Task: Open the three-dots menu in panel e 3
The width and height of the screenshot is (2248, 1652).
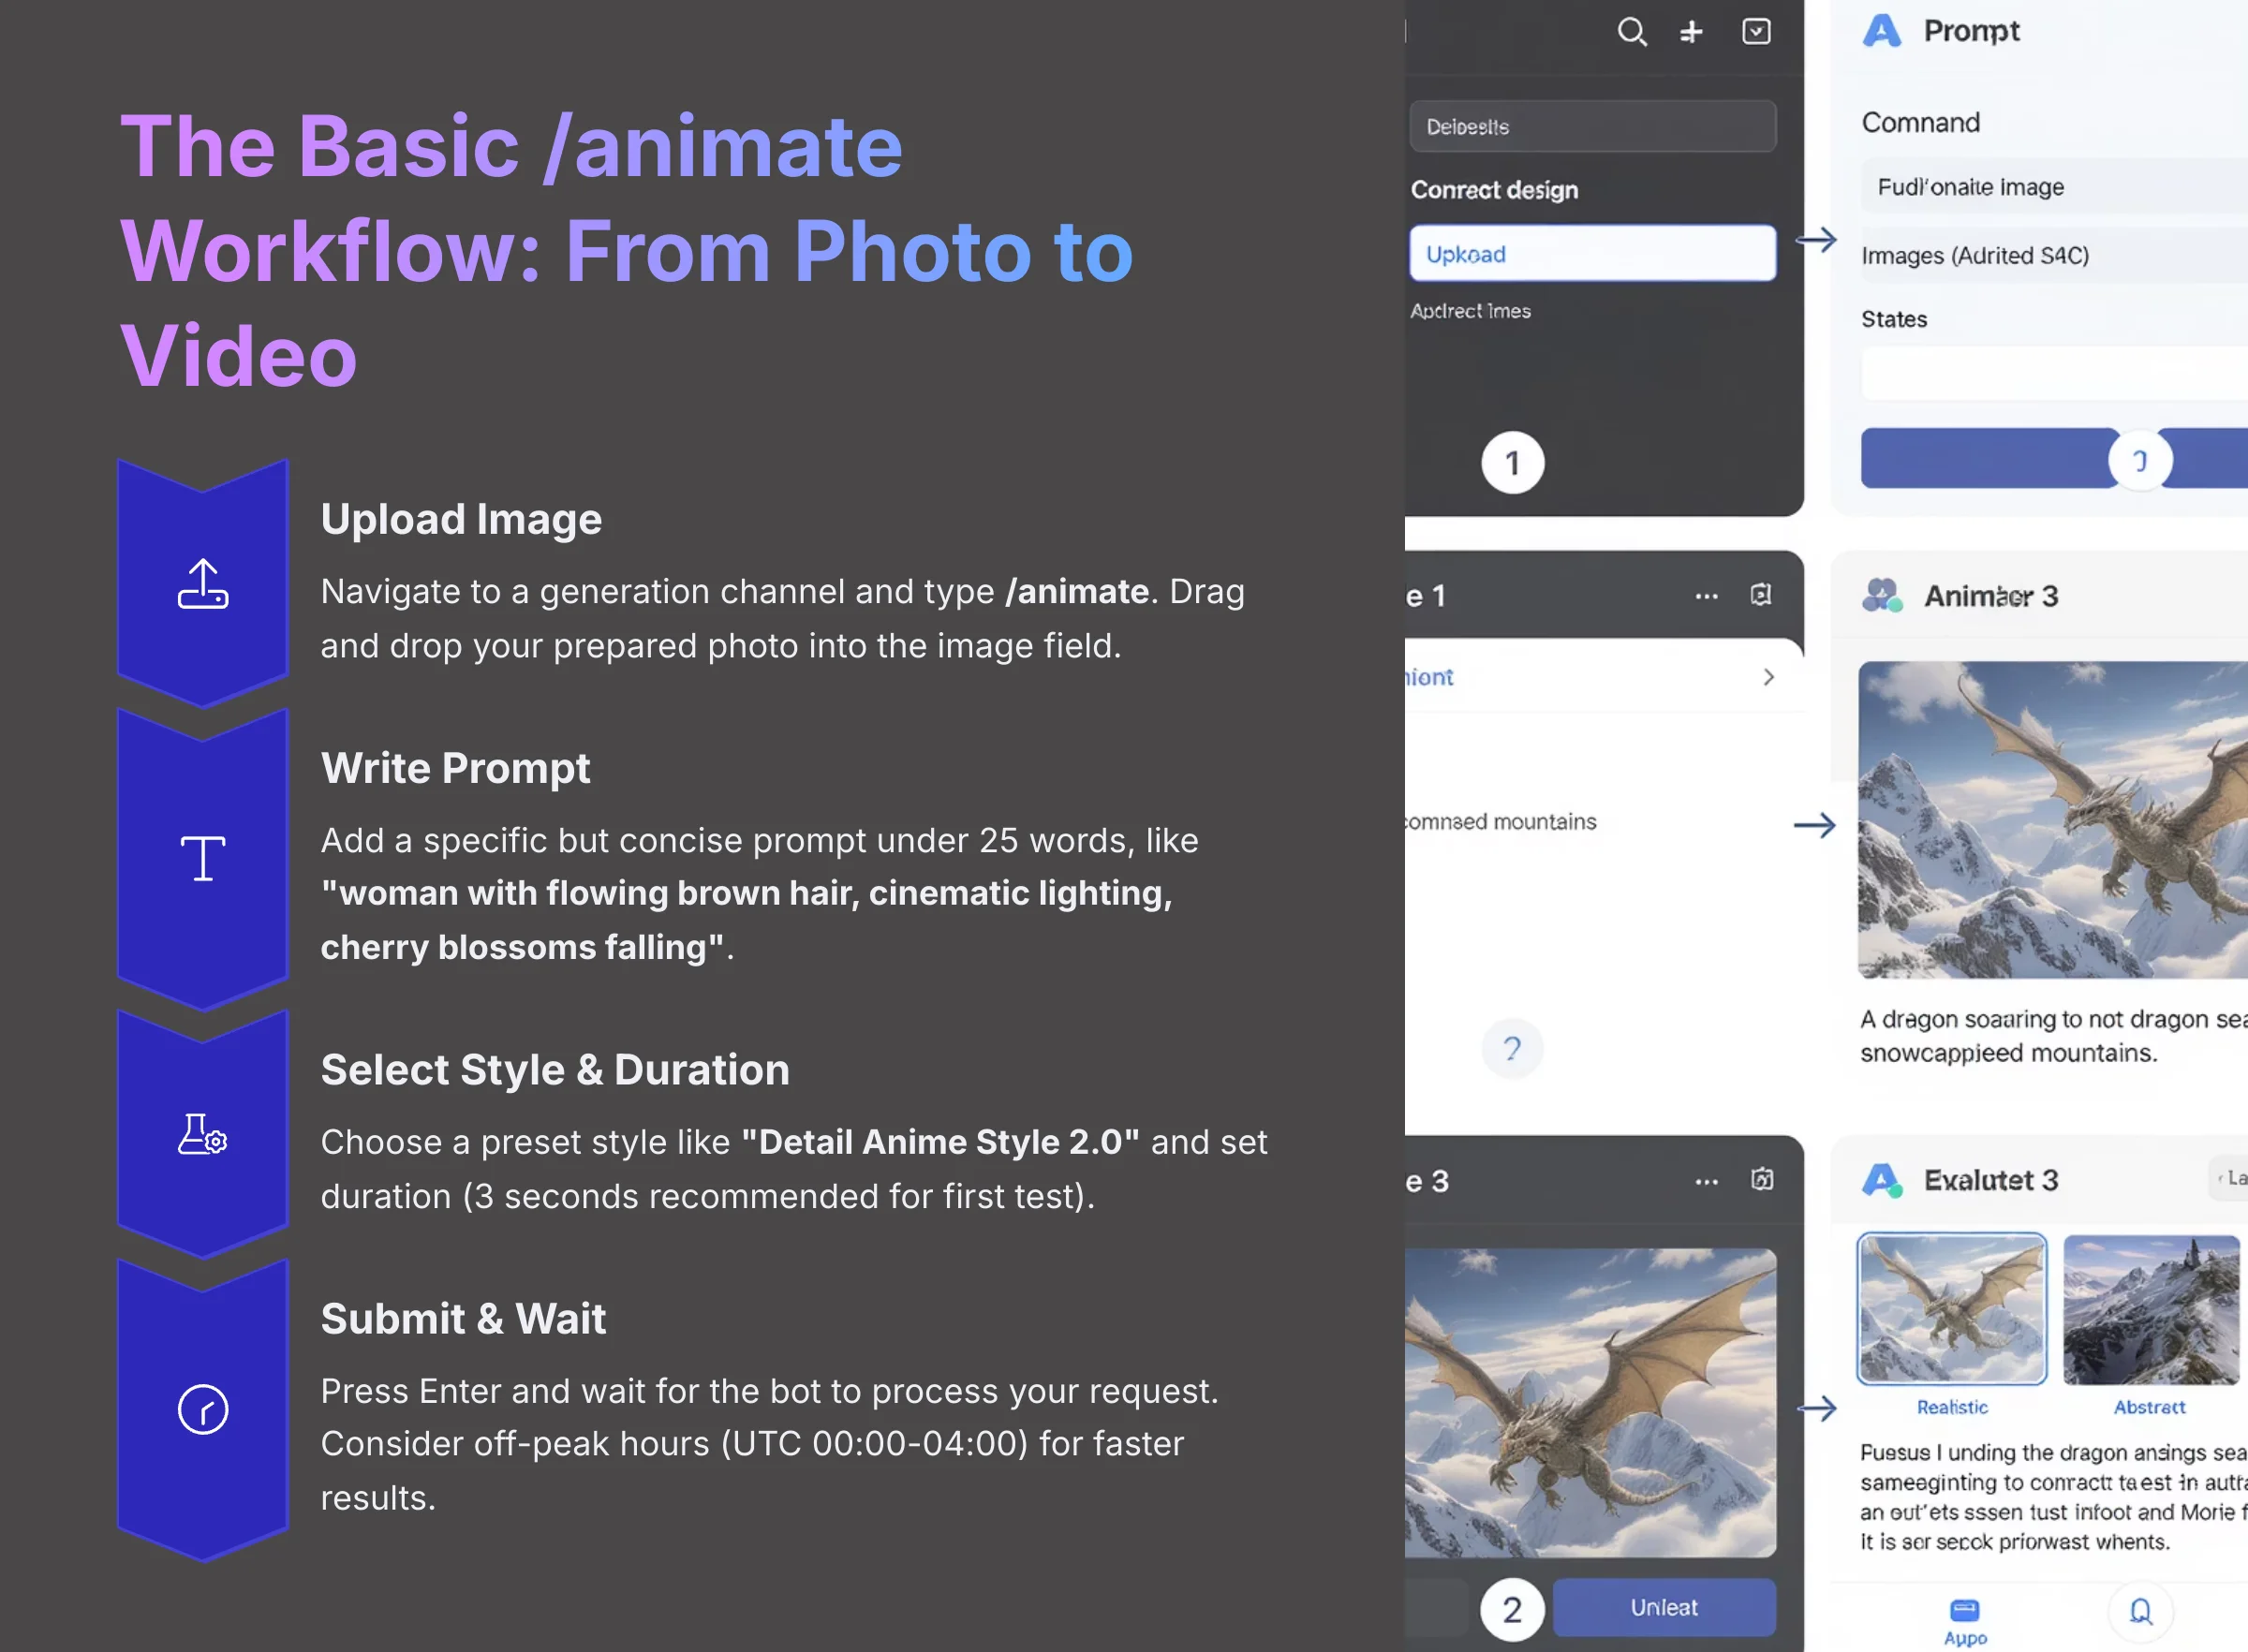Action: click(x=1706, y=1181)
